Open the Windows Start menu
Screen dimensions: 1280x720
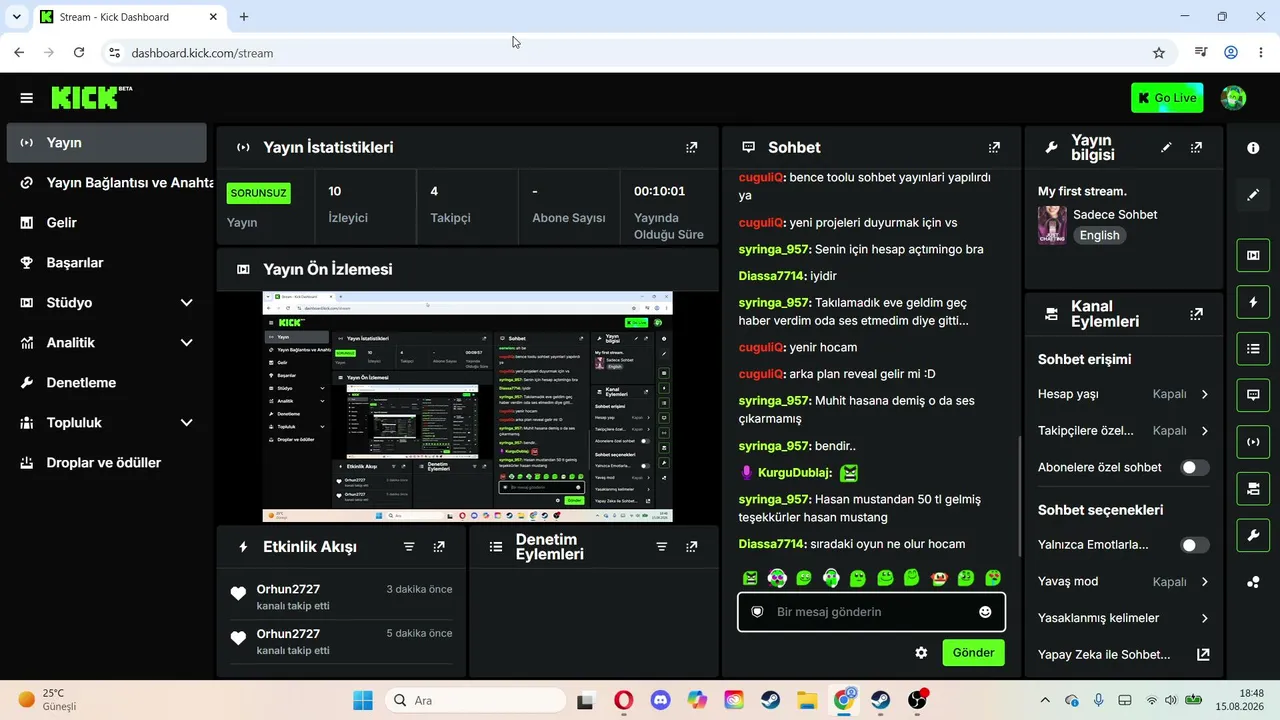click(362, 700)
